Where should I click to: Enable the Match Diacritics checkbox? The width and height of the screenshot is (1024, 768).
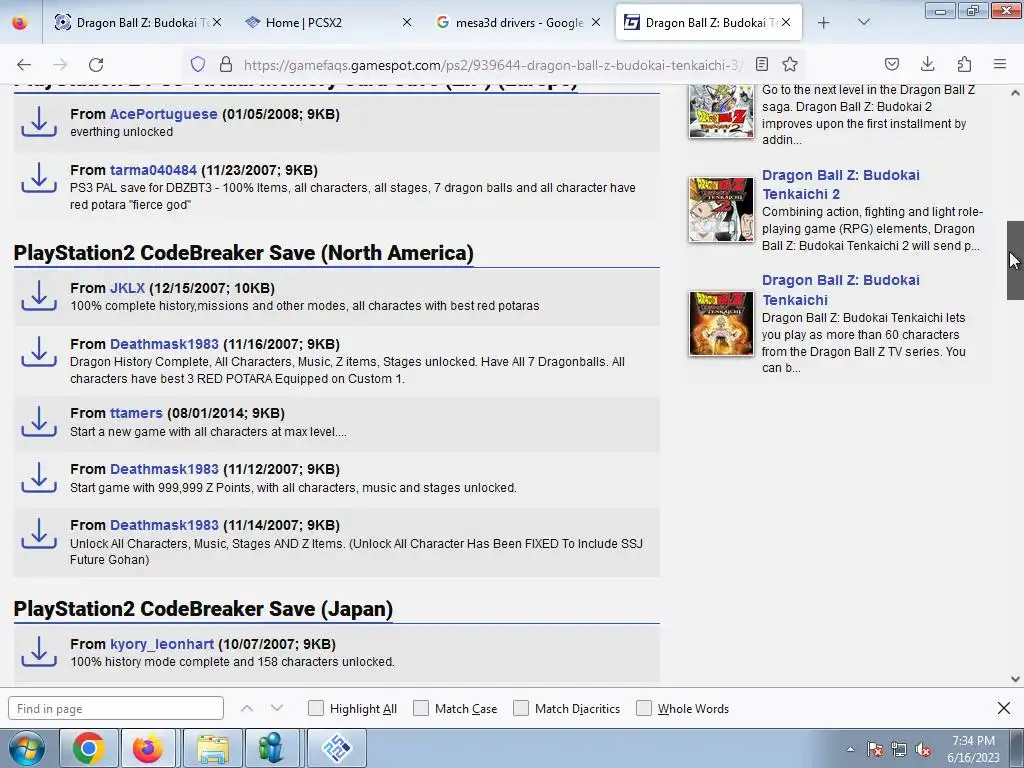click(520, 708)
